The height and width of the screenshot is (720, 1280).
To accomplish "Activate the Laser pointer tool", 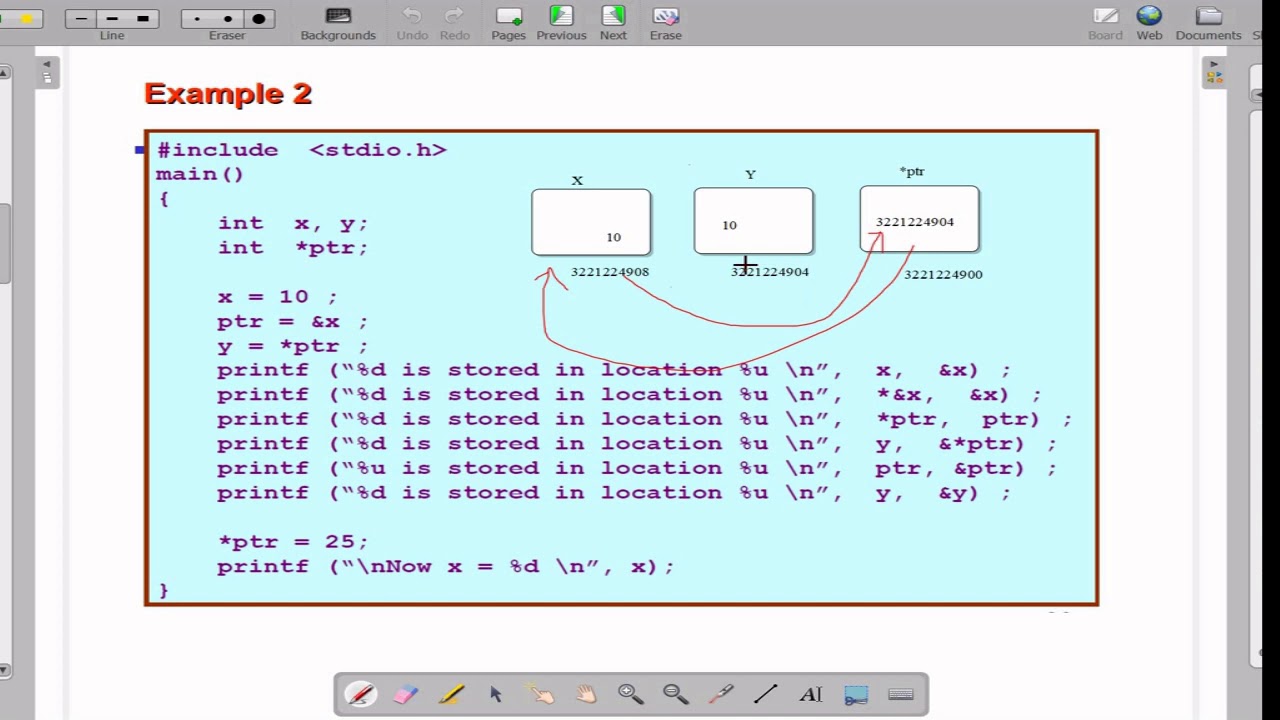I will (x=721, y=694).
